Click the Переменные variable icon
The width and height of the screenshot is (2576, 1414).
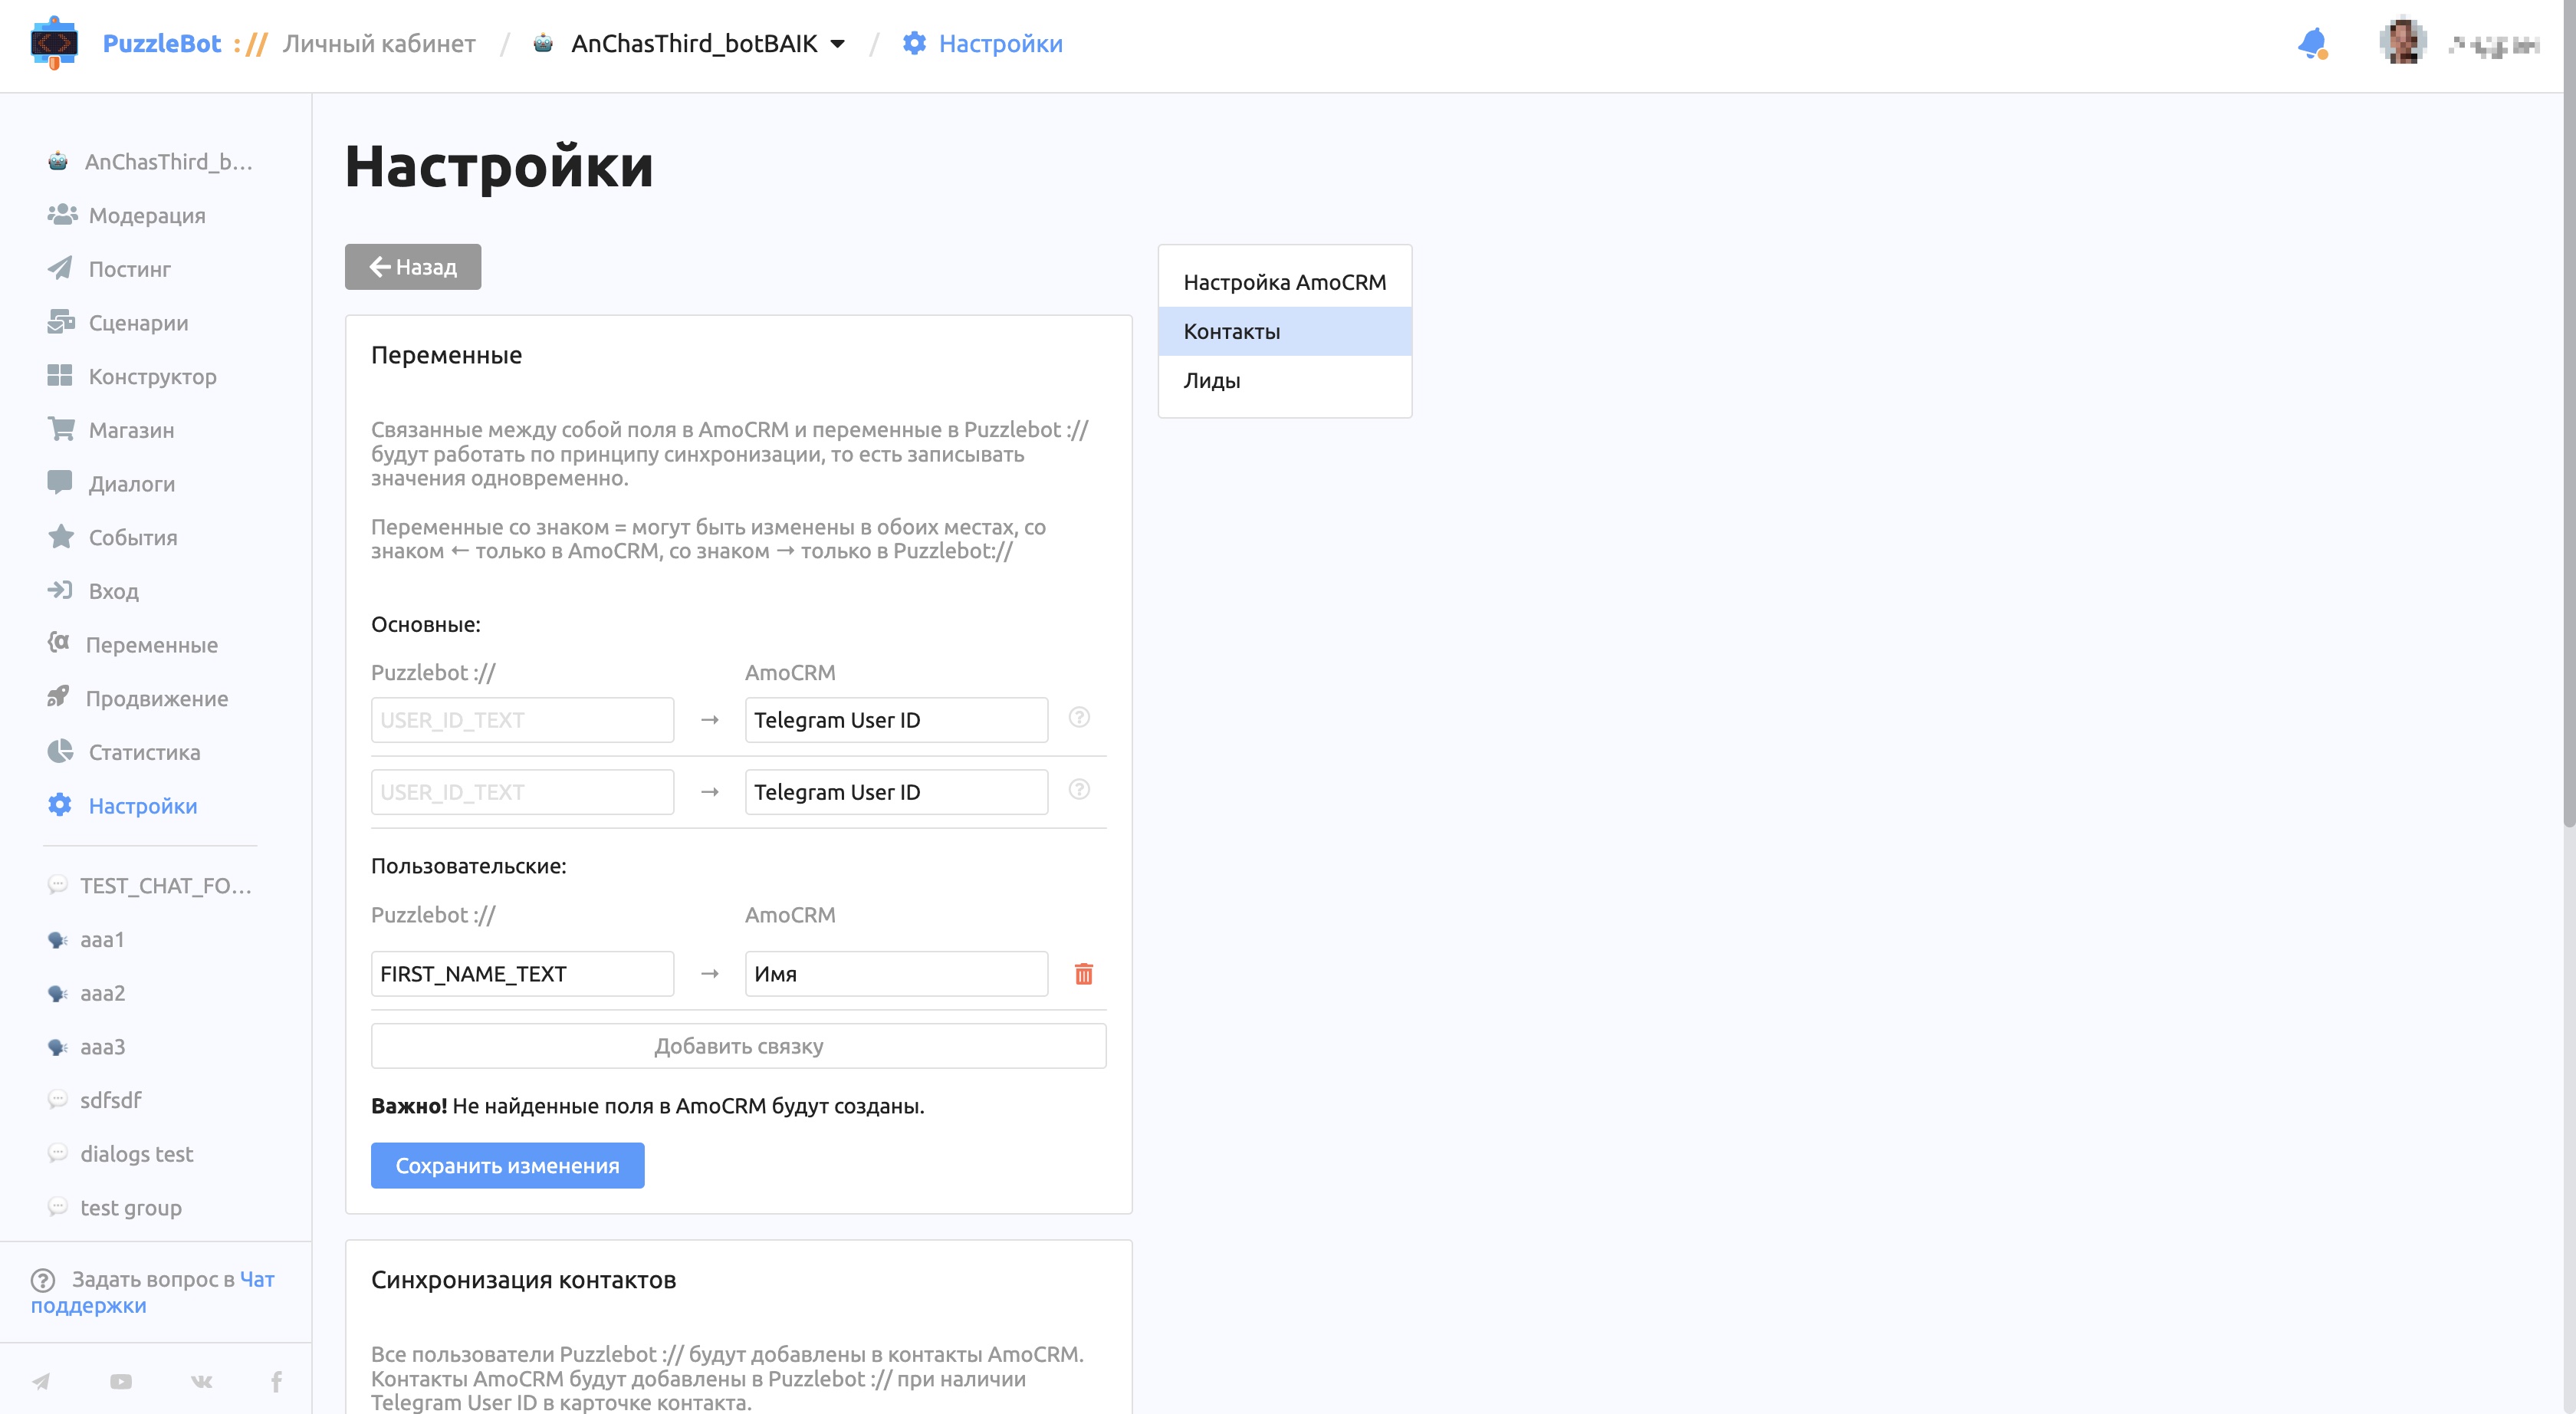coord(59,643)
